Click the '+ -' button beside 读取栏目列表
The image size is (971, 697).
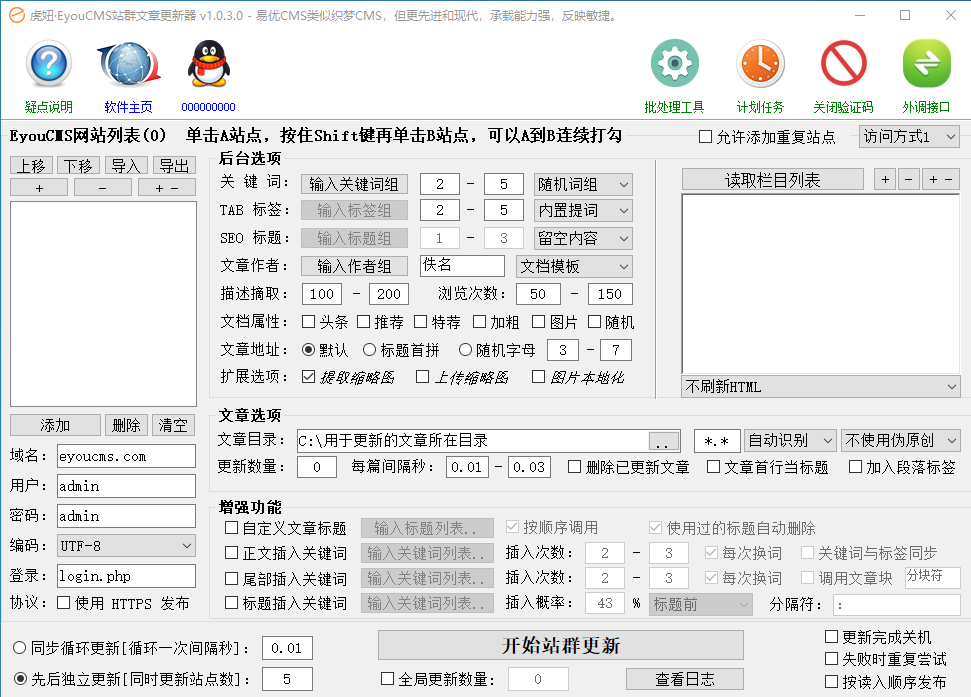[x=941, y=180]
